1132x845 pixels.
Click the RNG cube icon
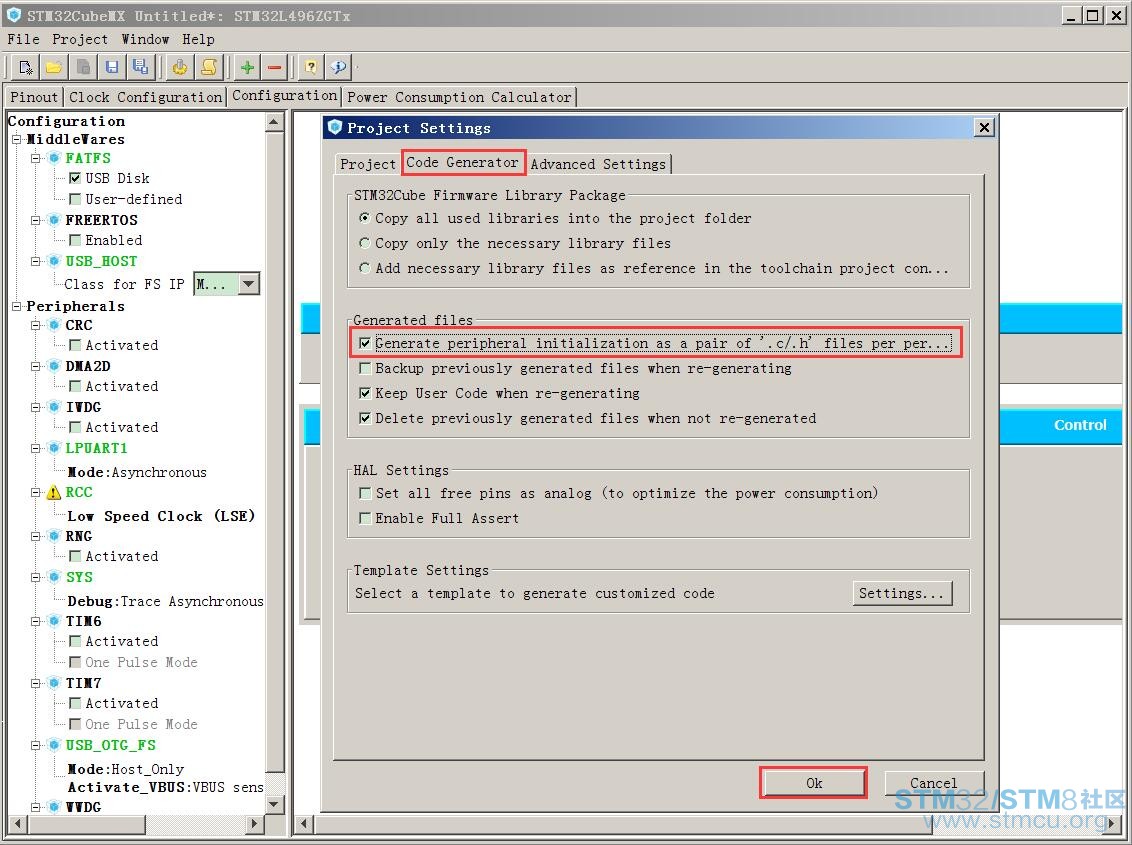pyautogui.click(x=54, y=537)
